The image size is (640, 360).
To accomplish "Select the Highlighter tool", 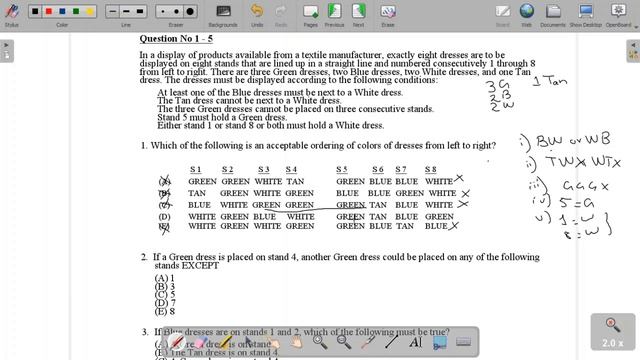I will (224, 342).
